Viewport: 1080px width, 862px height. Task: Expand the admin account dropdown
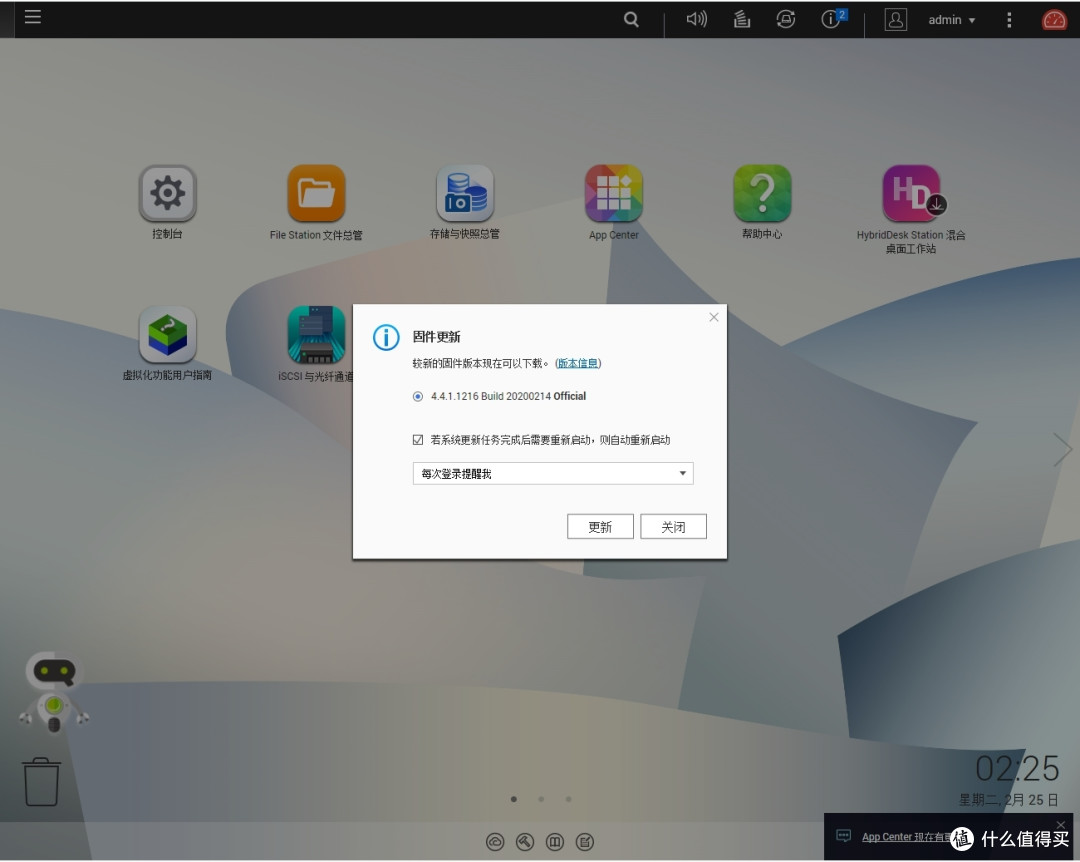pyautogui.click(x=952, y=20)
